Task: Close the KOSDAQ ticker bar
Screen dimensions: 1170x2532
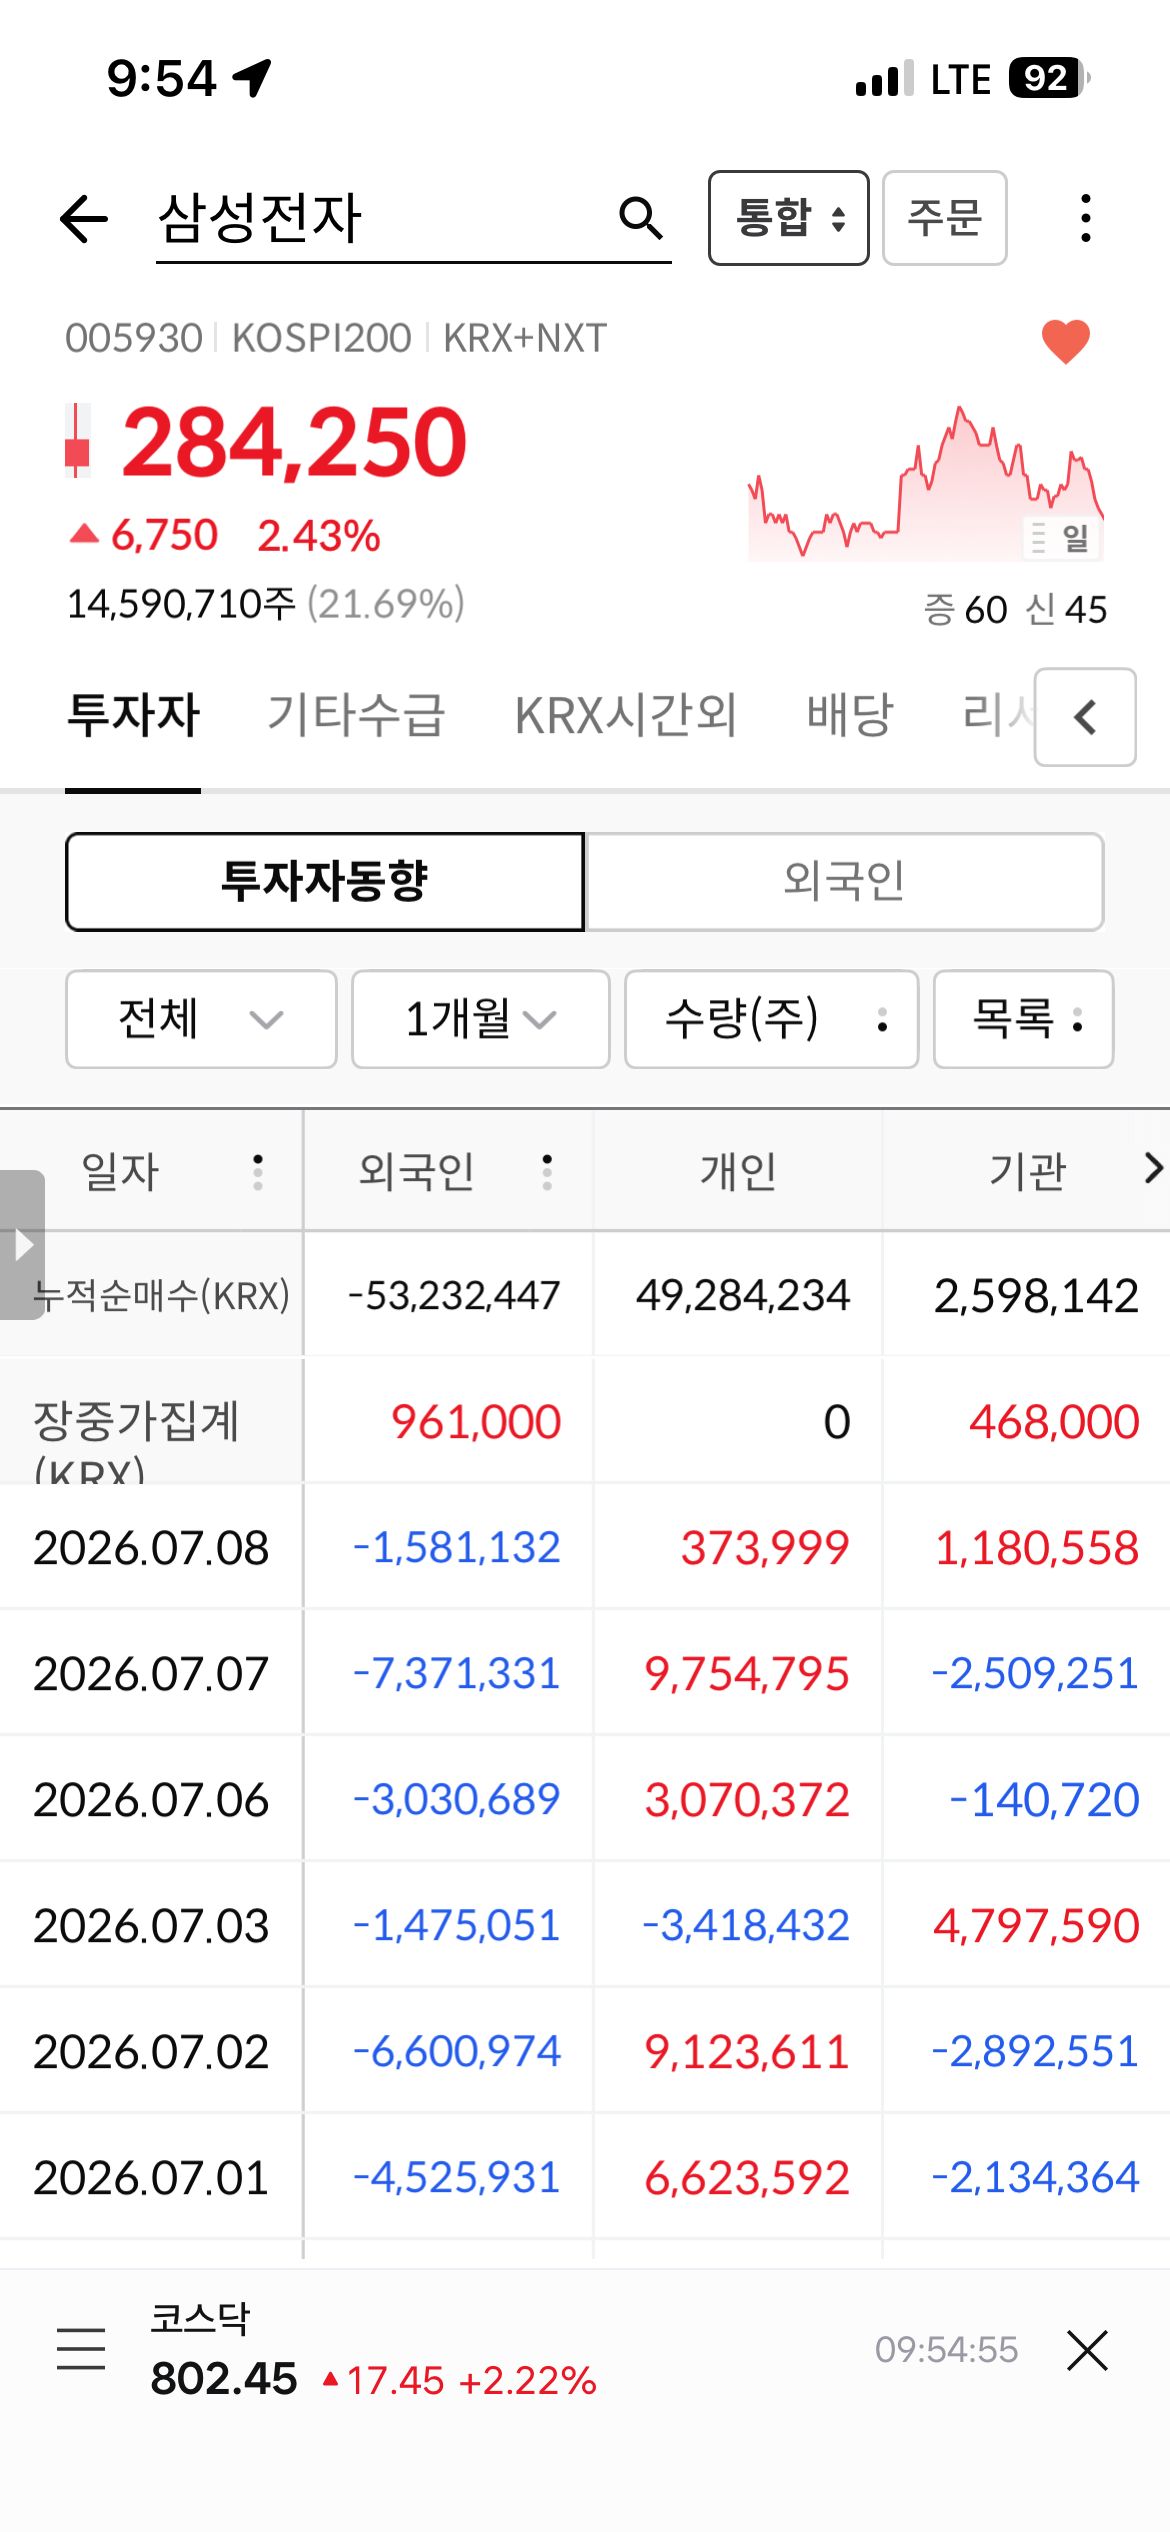Action: [1087, 2350]
